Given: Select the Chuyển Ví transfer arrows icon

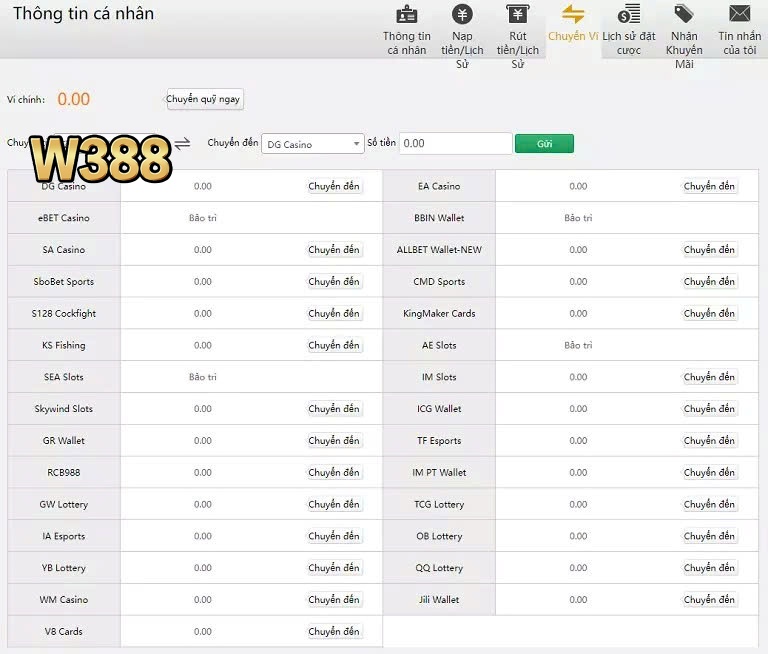Looking at the screenshot, I should 573,14.
